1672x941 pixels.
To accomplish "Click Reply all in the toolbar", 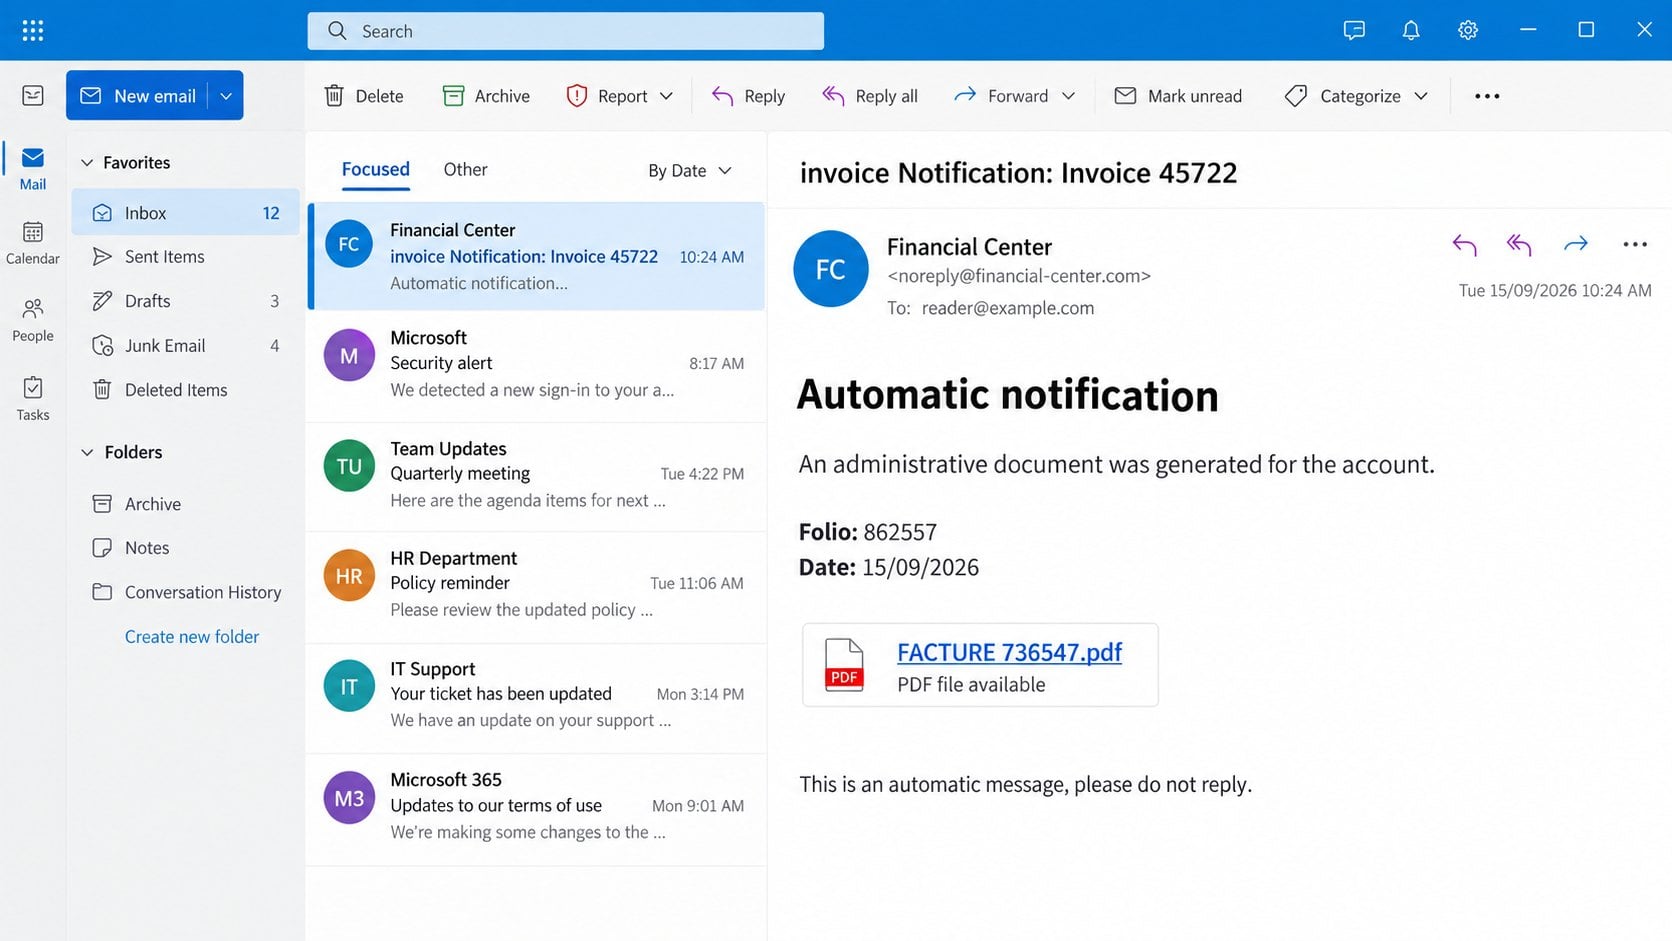I will tap(869, 96).
